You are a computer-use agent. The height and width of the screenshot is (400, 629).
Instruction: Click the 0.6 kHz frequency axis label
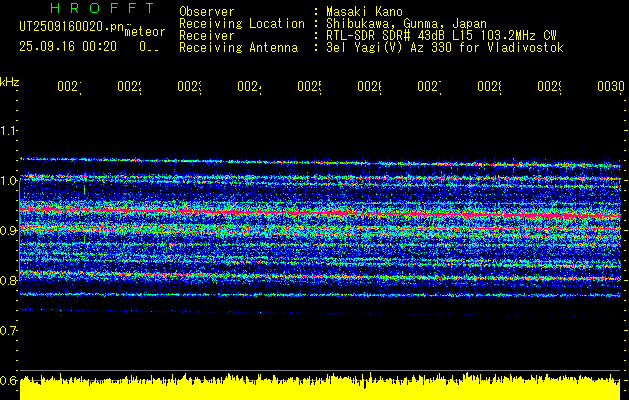pos(8,380)
